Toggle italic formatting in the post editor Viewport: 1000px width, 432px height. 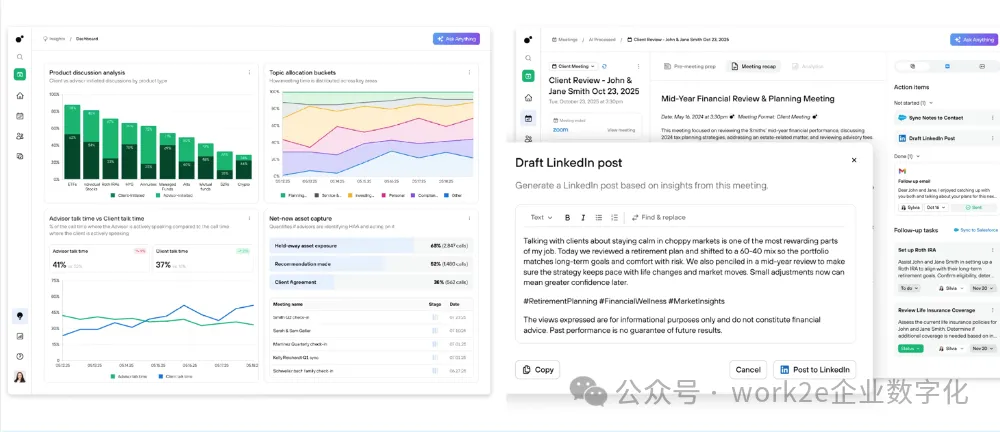click(x=583, y=217)
